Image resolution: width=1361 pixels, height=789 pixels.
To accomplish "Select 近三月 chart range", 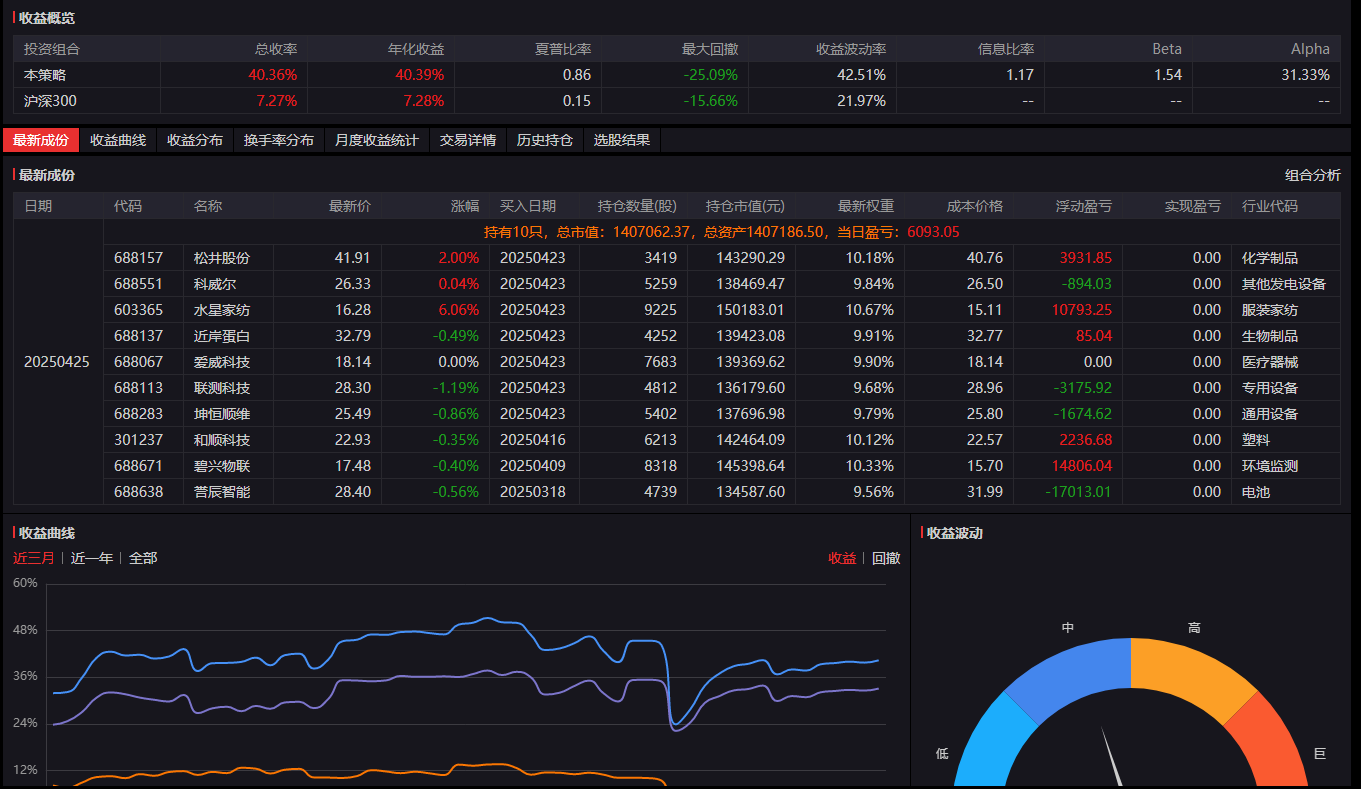I will (x=34, y=558).
